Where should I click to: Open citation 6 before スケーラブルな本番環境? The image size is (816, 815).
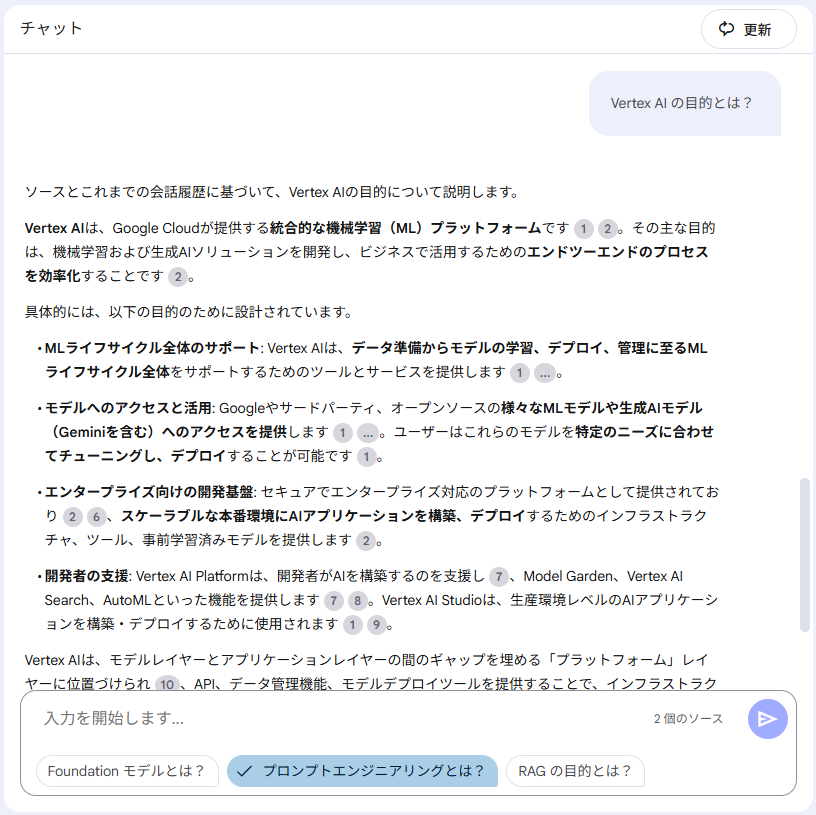point(96,517)
